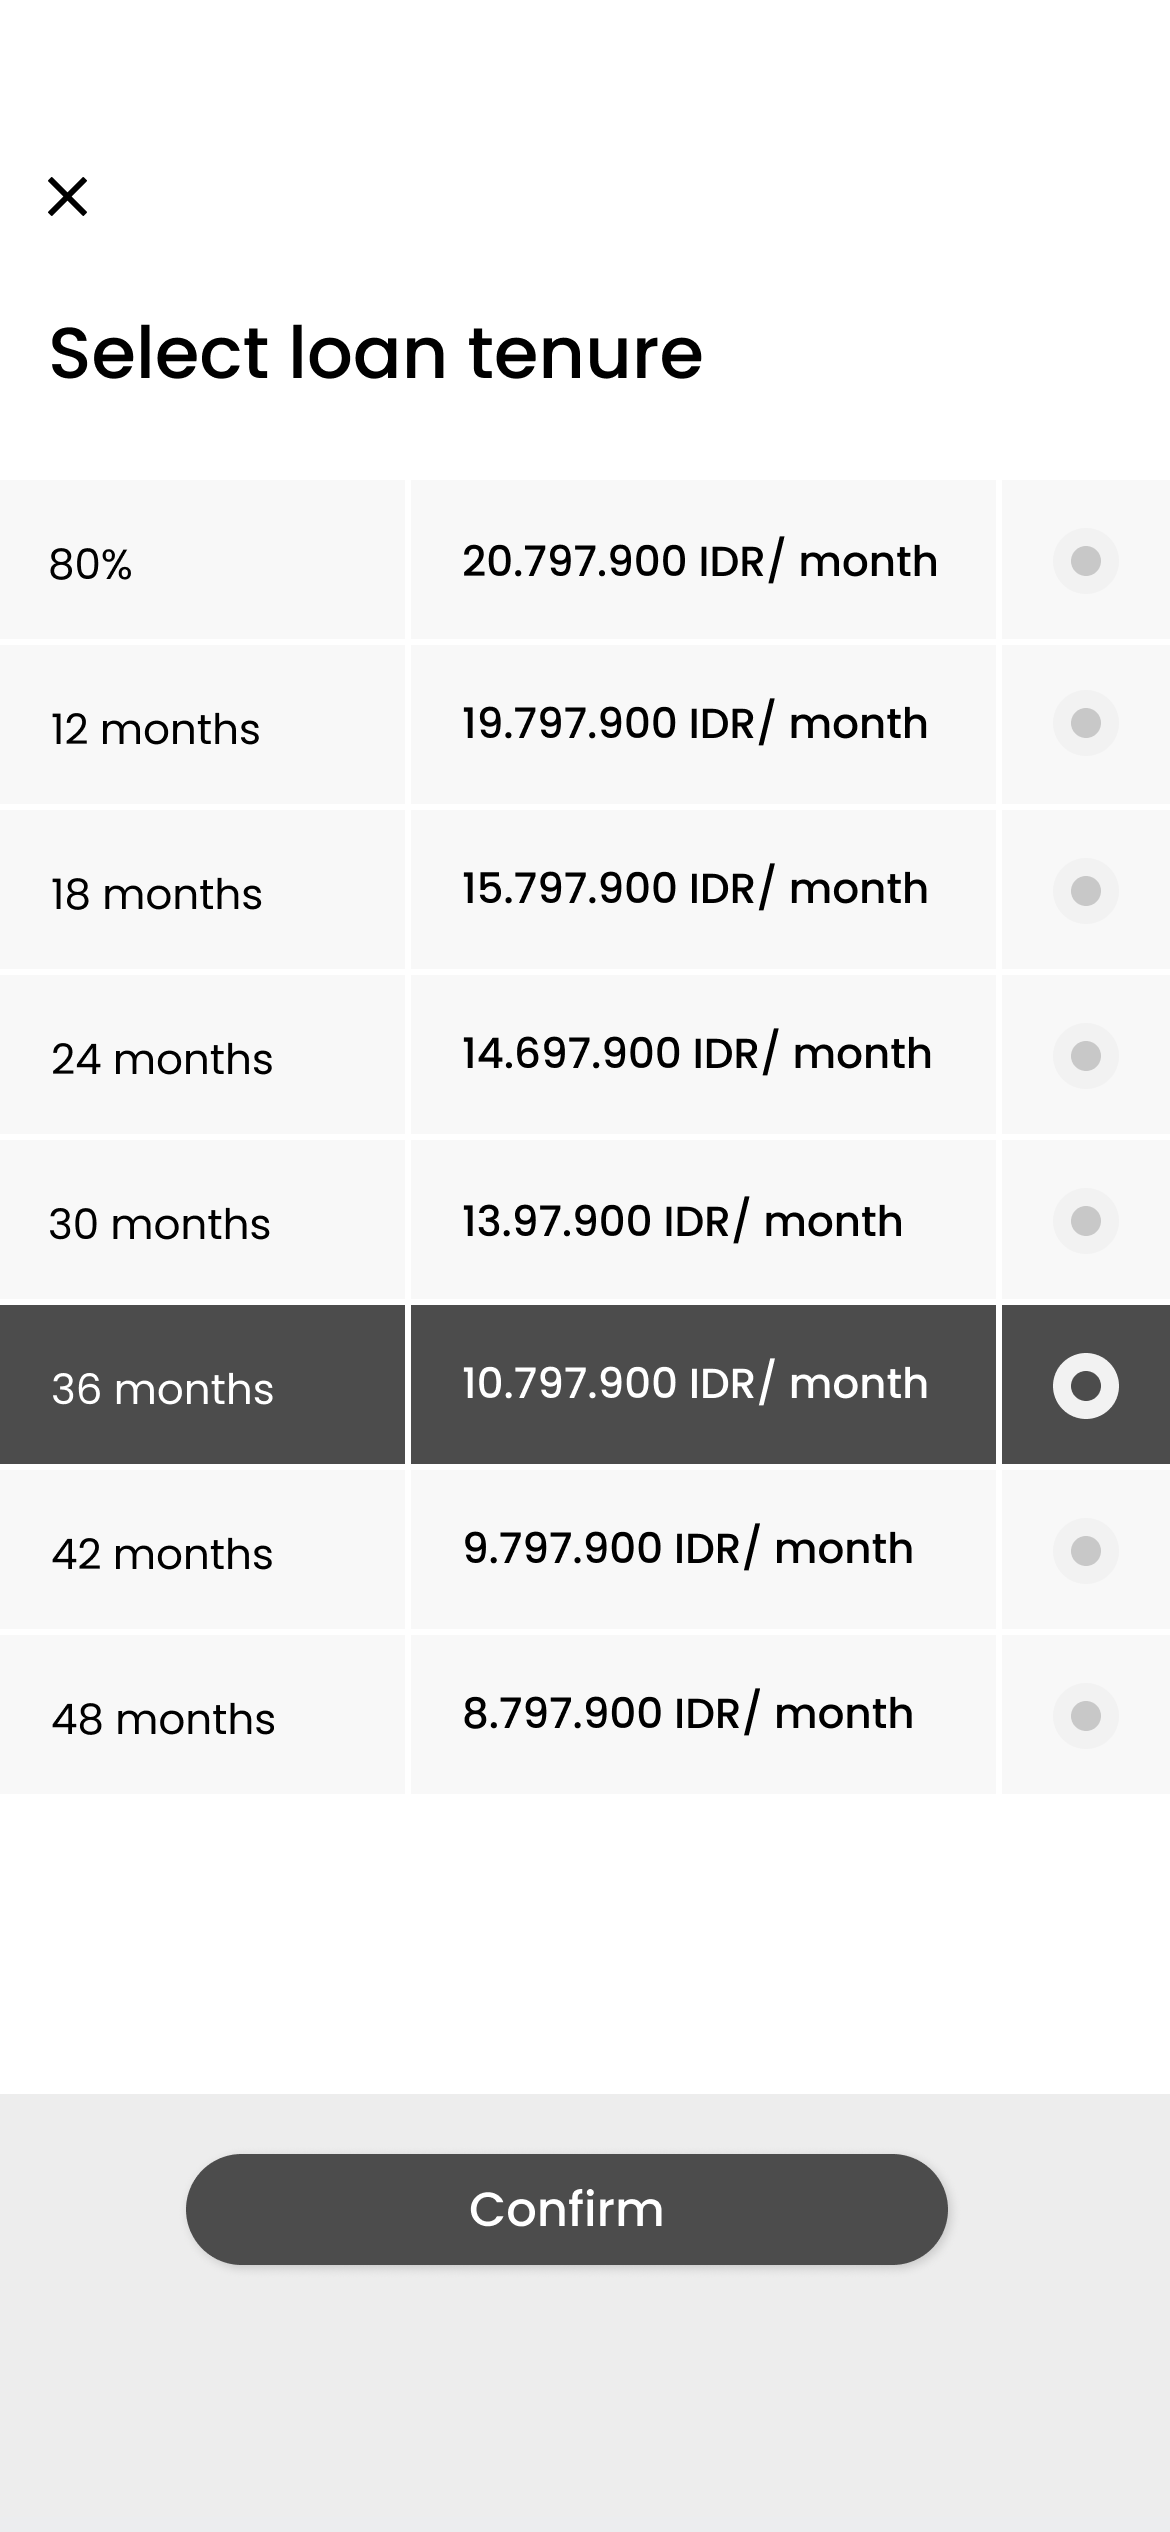Select the 12 months radio button

[x=1085, y=723]
